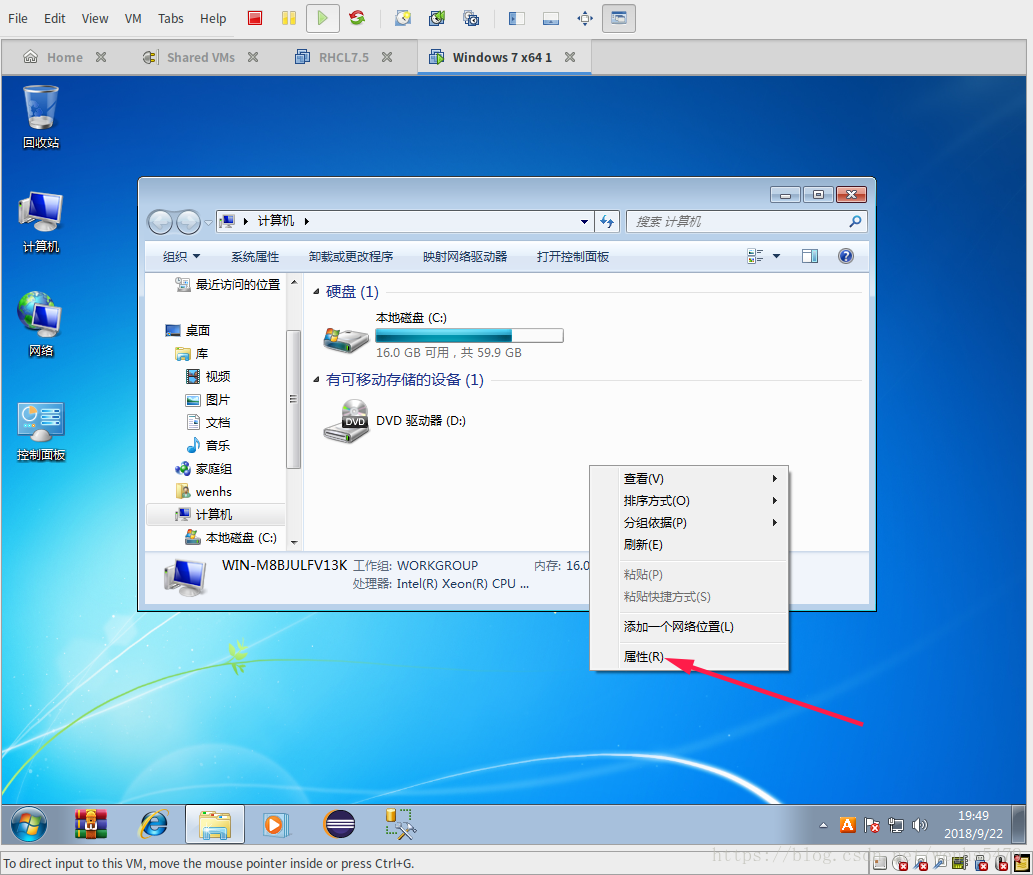Select 家庭组 in the navigation pane
Screen dimensions: 1033x875
[213, 468]
